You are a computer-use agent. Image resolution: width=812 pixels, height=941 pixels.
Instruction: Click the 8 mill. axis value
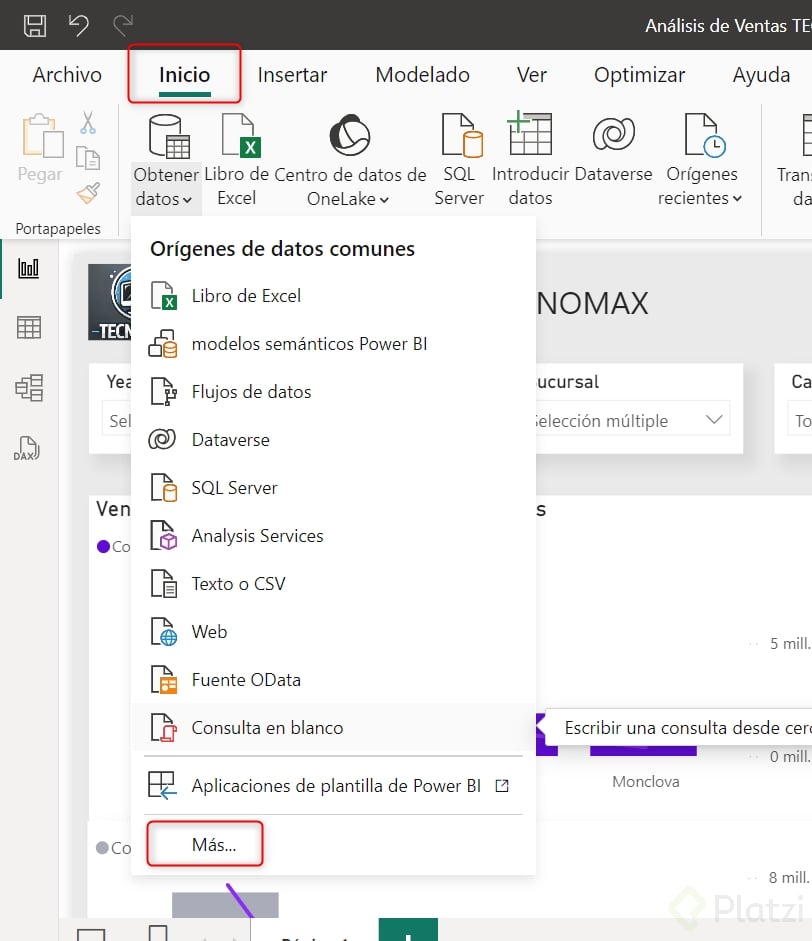pos(789,878)
